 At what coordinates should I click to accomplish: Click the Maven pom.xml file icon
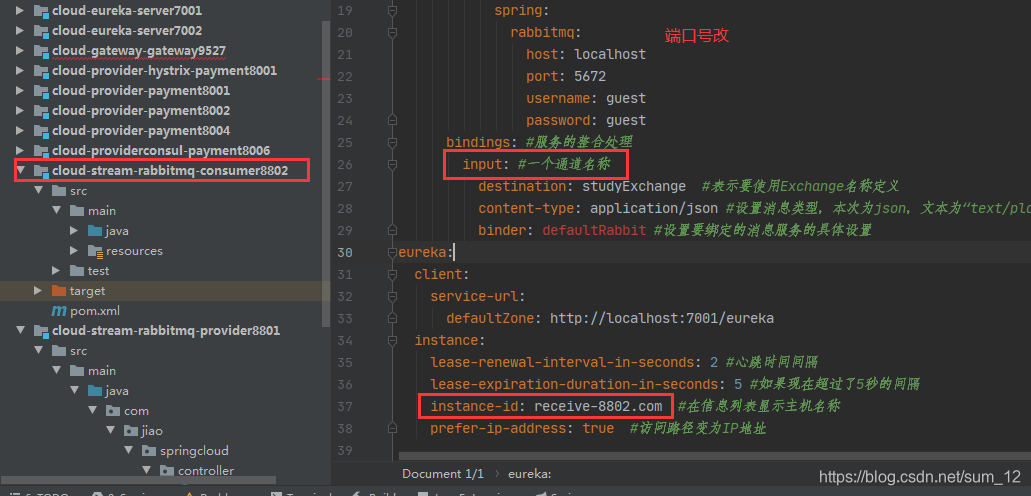coord(59,310)
